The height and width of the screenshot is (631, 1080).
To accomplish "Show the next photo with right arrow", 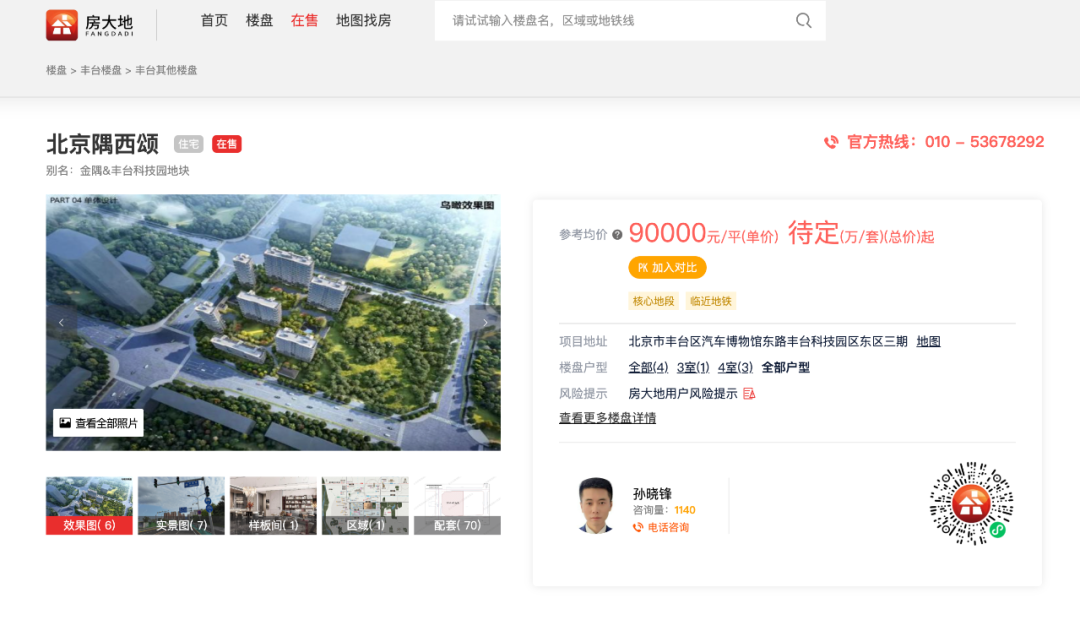I will click(486, 322).
